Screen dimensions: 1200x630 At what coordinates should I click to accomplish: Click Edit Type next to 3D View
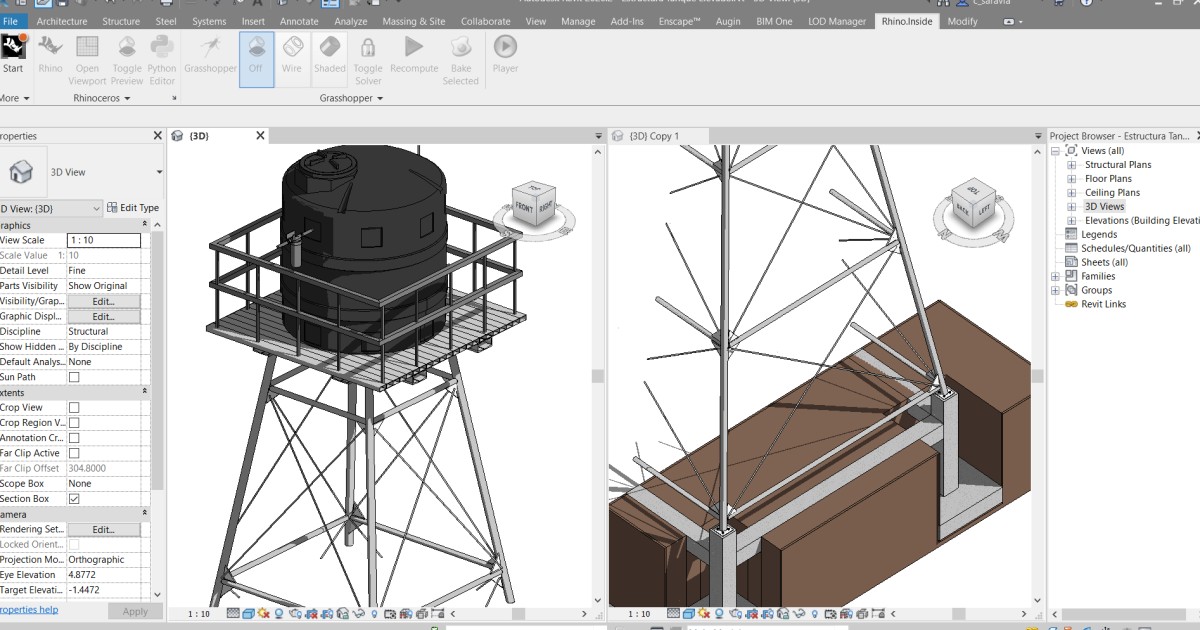(137, 207)
